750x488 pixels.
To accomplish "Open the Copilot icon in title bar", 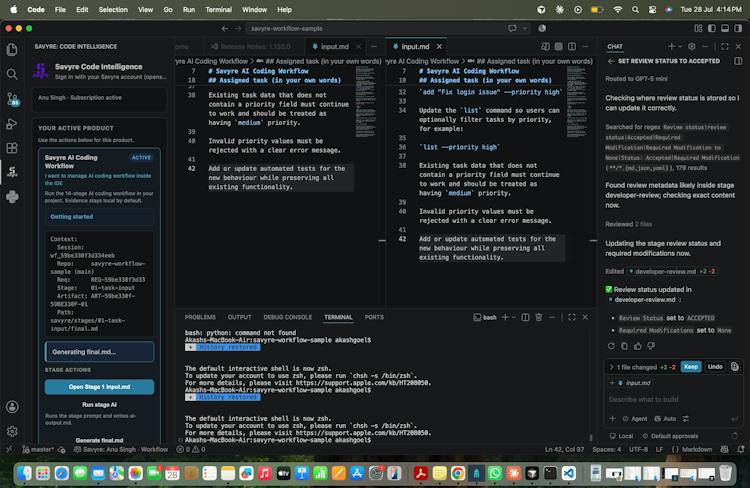I will 512,28.
